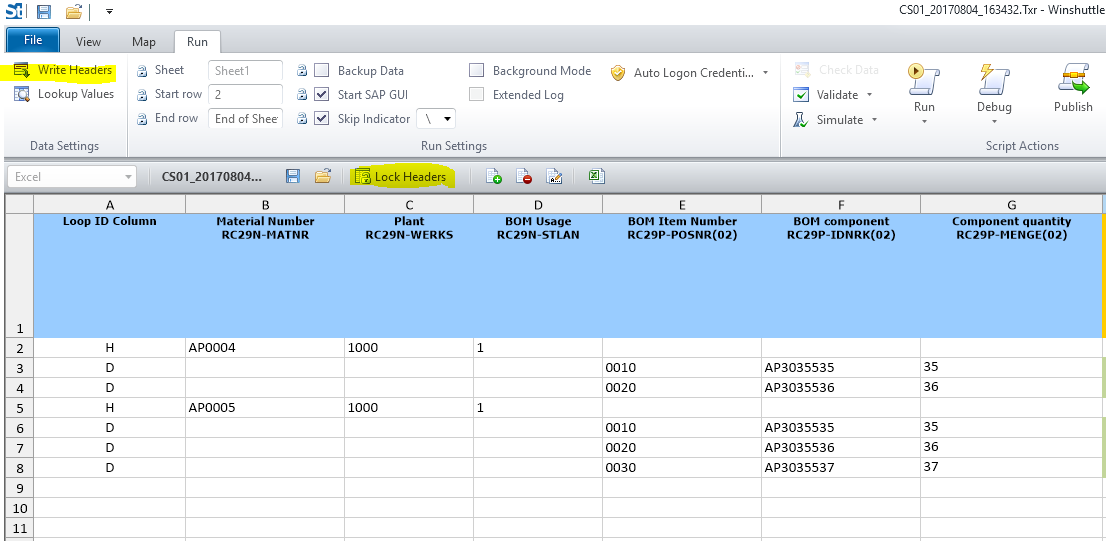Click the Start row input field
Viewport: 1106px width, 541px height.
click(245, 94)
